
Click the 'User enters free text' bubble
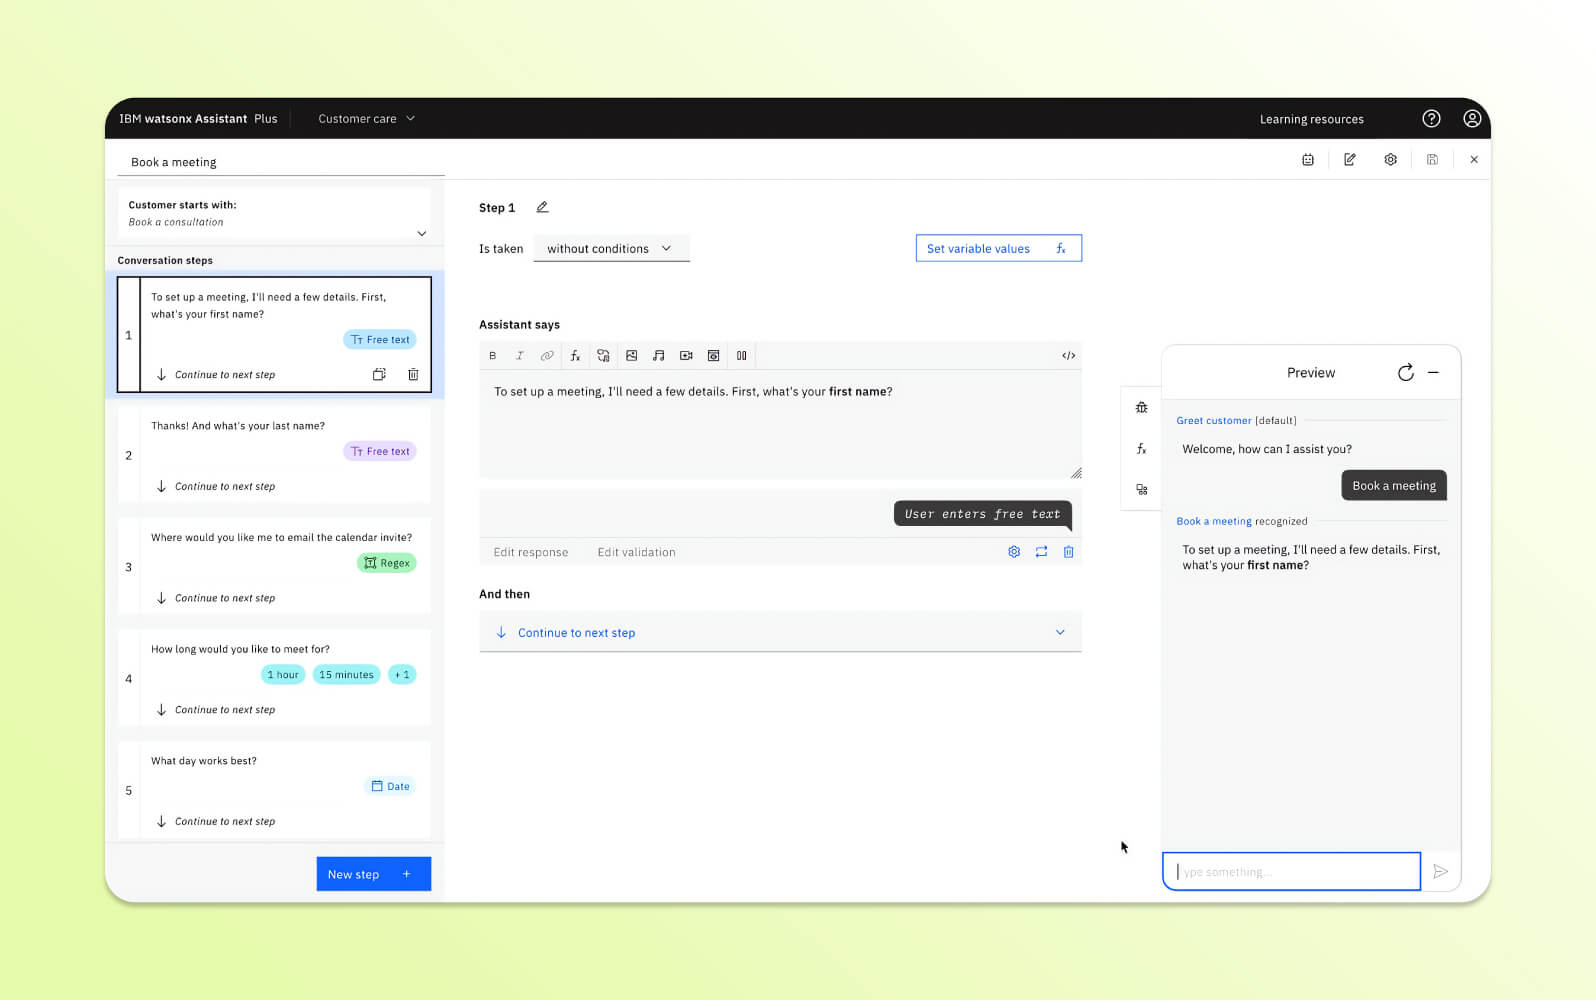(982, 514)
